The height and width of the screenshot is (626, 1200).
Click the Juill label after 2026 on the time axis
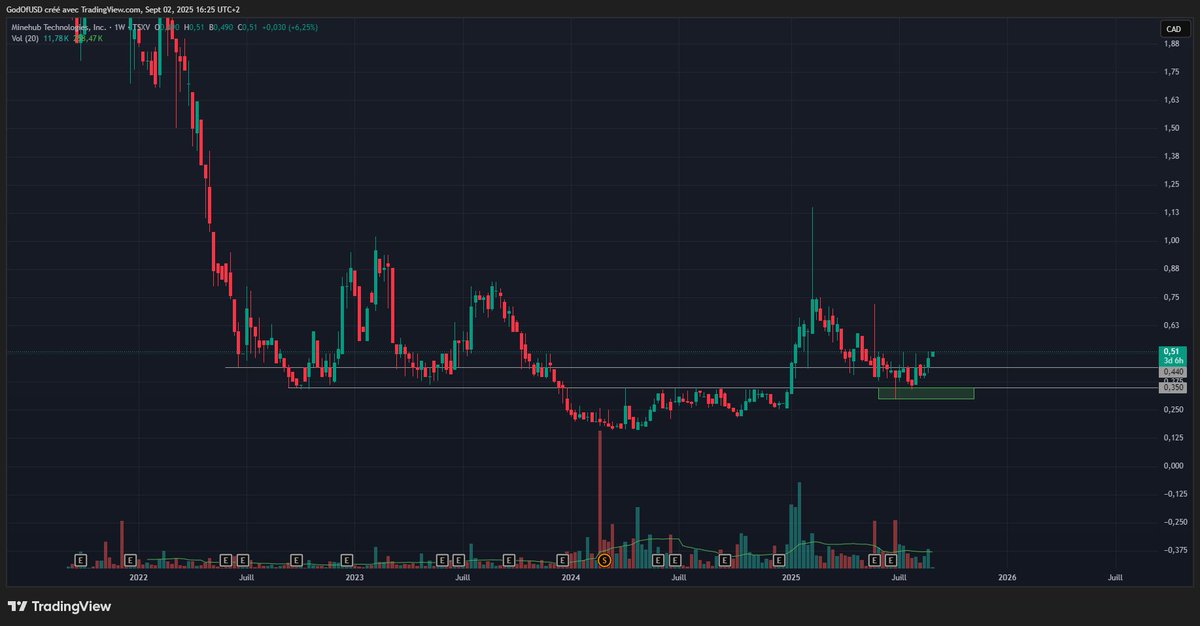pyautogui.click(x=1115, y=577)
